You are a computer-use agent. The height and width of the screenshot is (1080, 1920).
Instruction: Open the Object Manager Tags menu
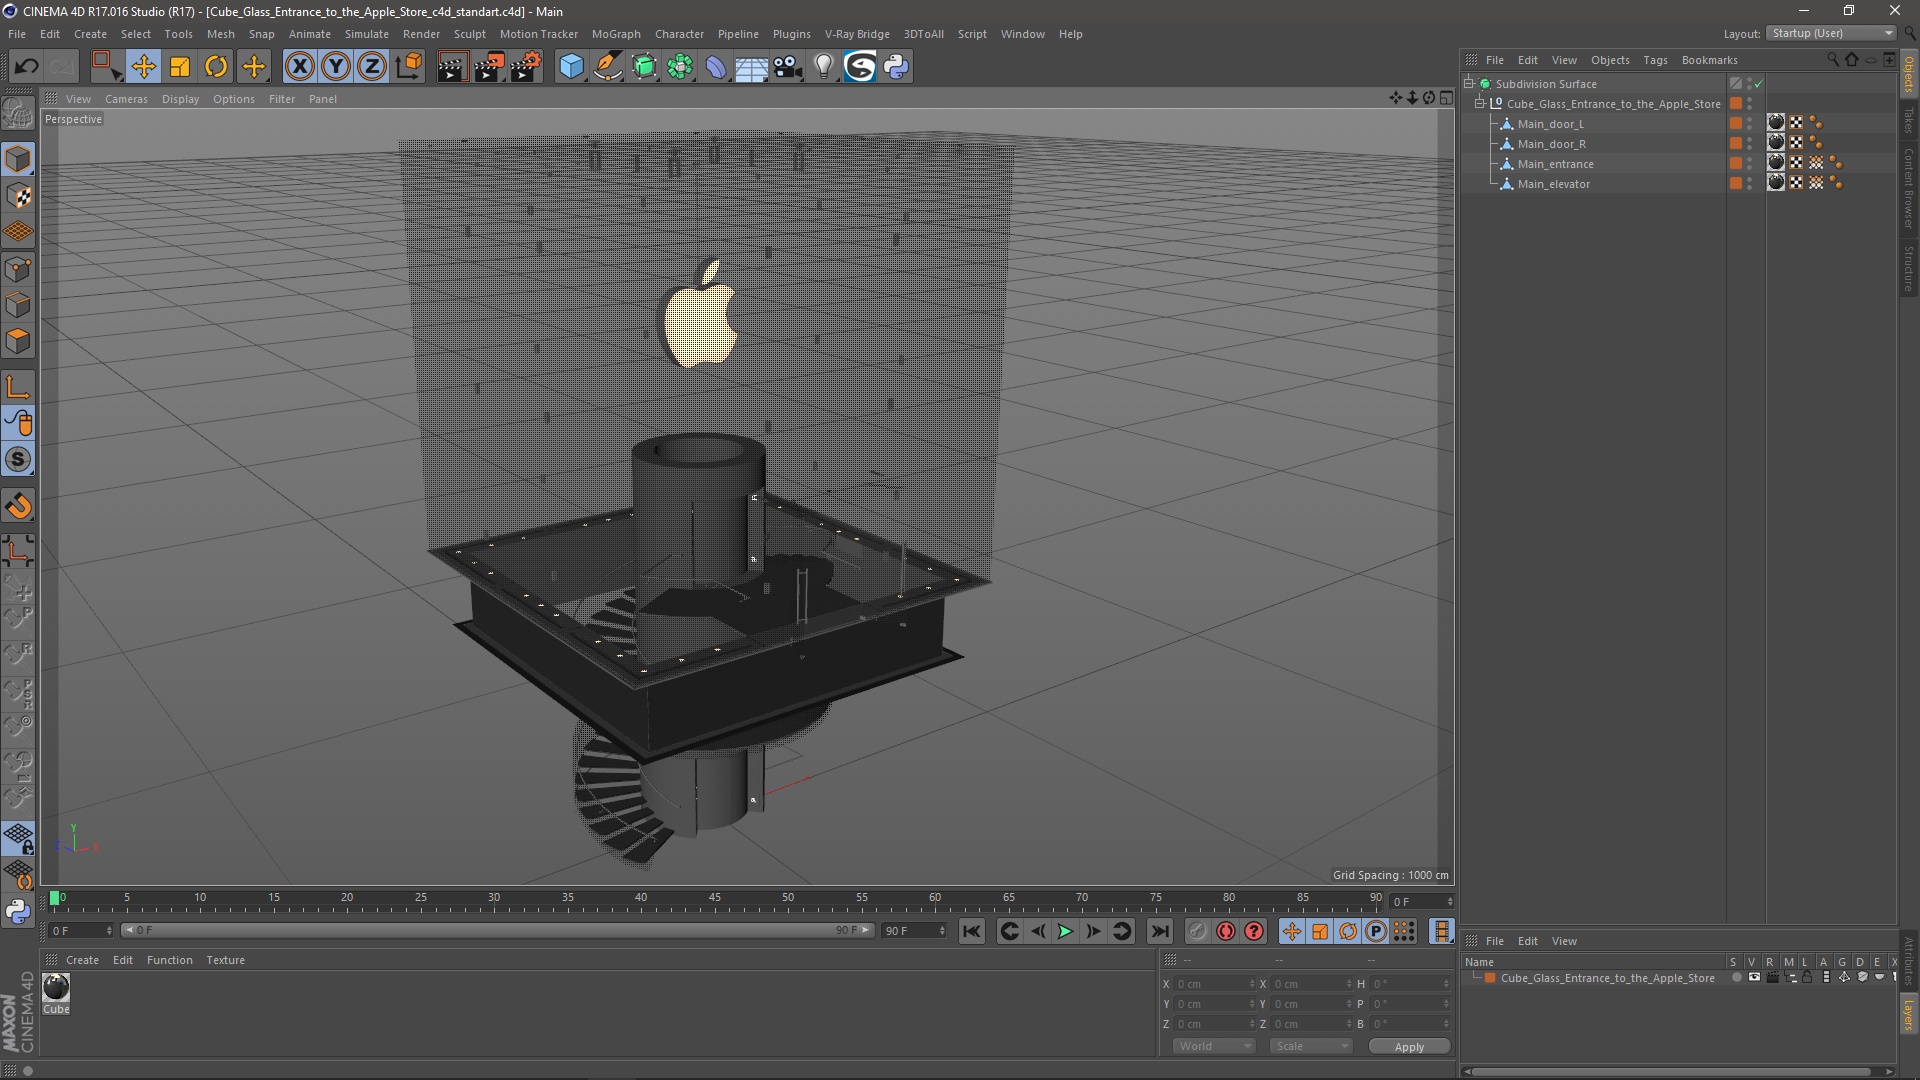click(x=1655, y=60)
